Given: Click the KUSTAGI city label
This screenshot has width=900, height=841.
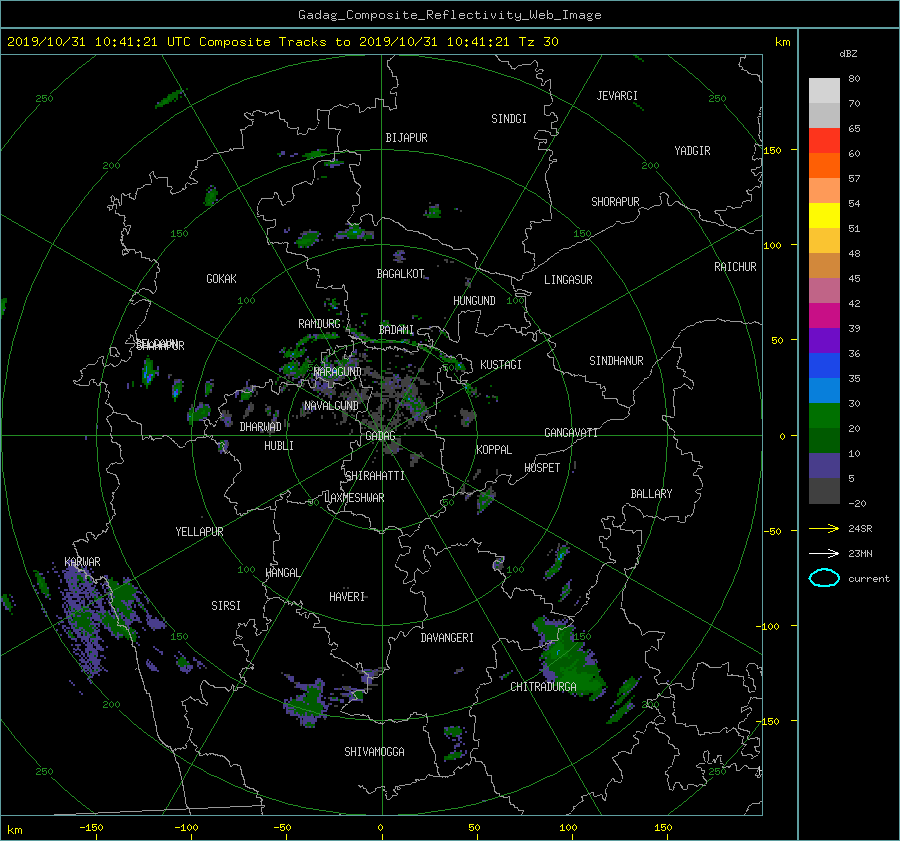Looking at the screenshot, I should tap(501, 365).
